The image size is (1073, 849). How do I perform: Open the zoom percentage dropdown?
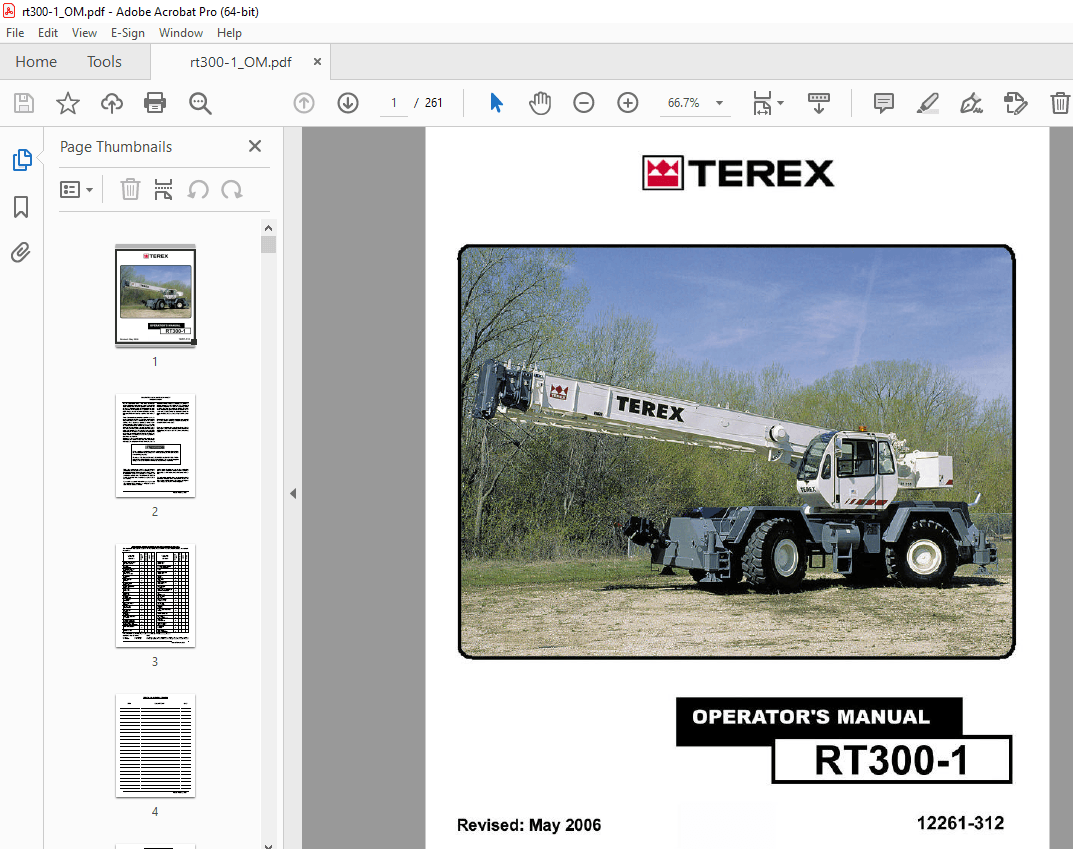point(719,102)
